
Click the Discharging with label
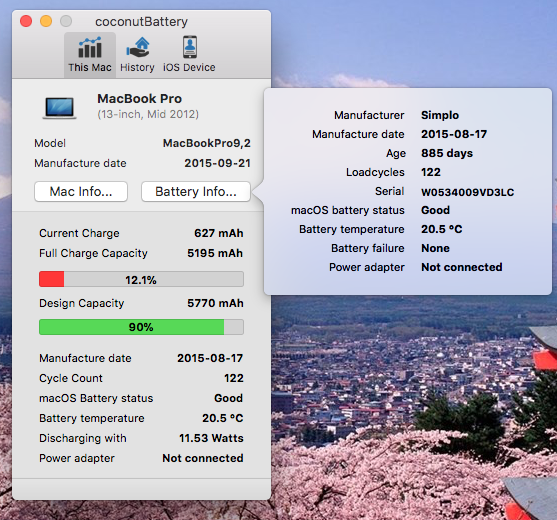pos(83,438)
